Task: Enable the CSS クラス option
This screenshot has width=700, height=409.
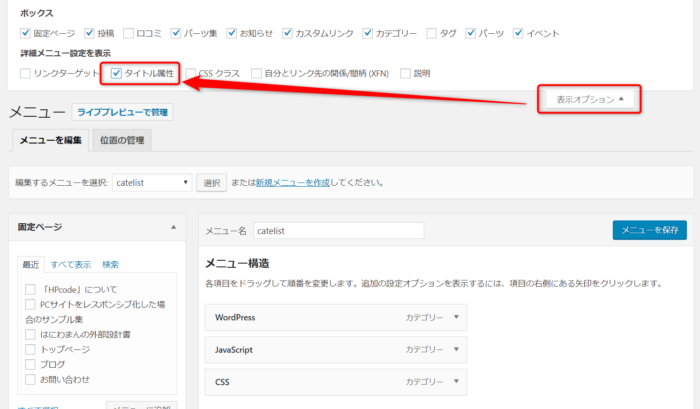Action: 192,73
